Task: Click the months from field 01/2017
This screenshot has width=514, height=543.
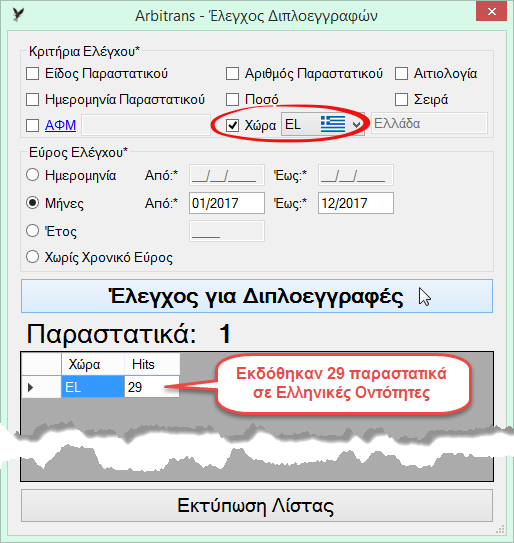Action: click(227, 203)
